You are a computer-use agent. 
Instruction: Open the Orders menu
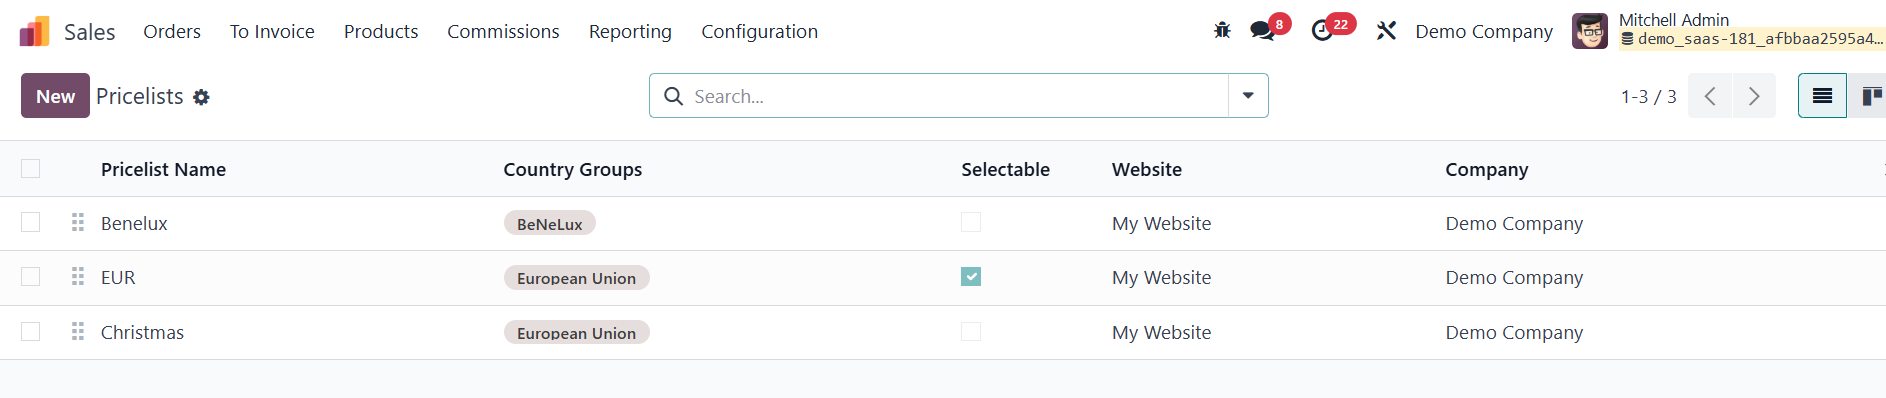172,31
